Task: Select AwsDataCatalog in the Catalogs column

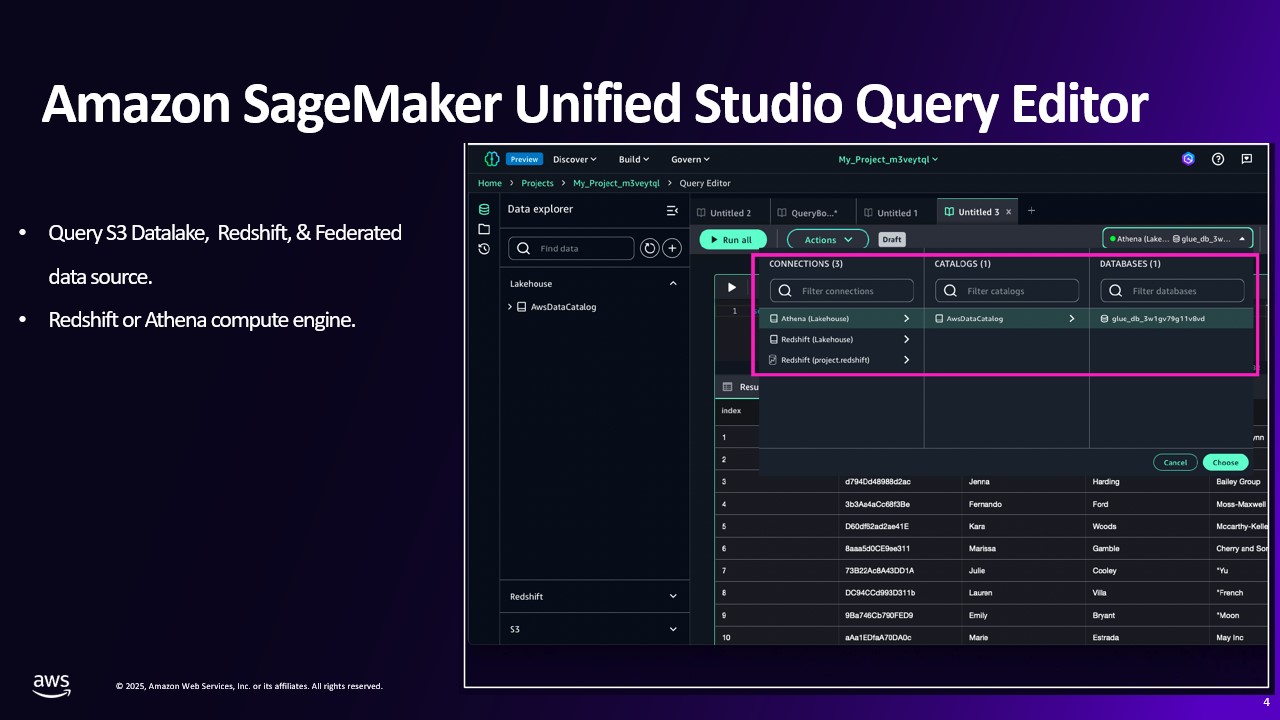Action: click(1006, 319)
